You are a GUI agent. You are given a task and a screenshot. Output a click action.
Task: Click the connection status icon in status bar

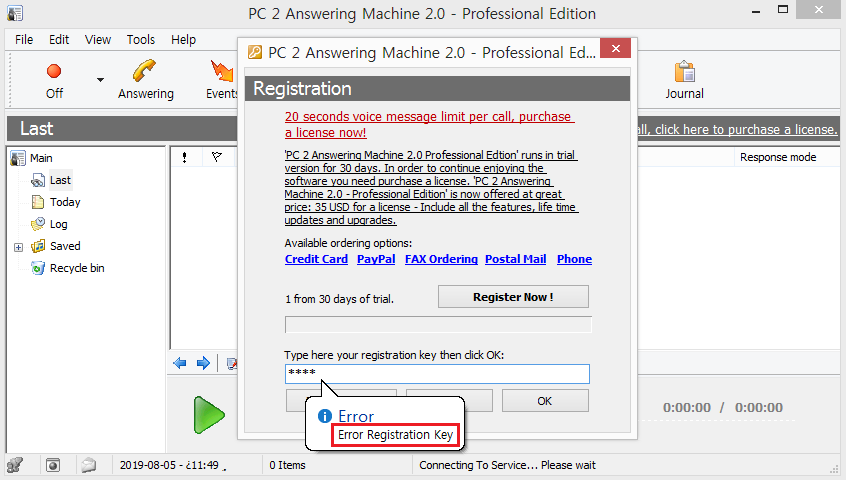coord(15,464)
